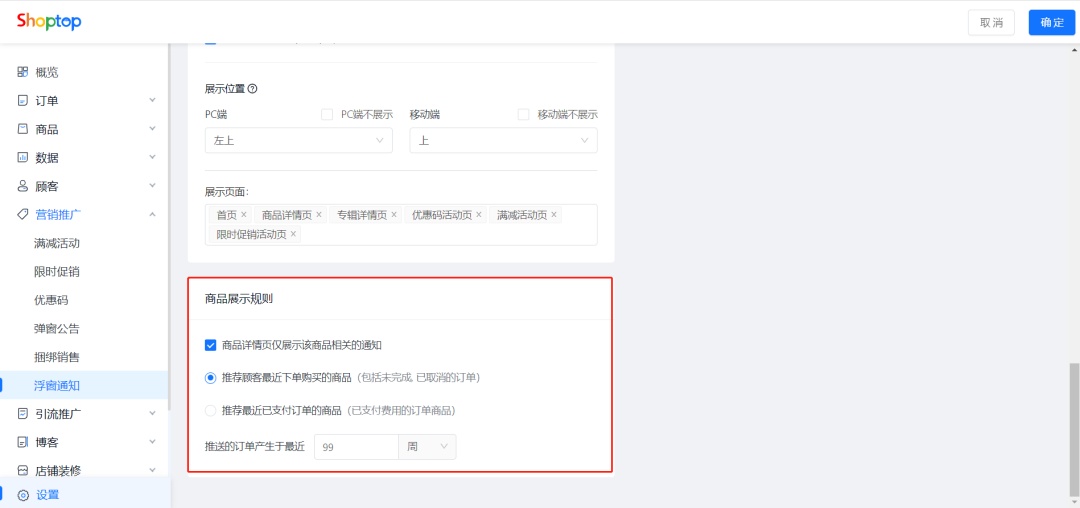The width and height of the screenshot is (1080, 508).
Task: Remove the 满减活动页 tag
Action: coord(554,215)
